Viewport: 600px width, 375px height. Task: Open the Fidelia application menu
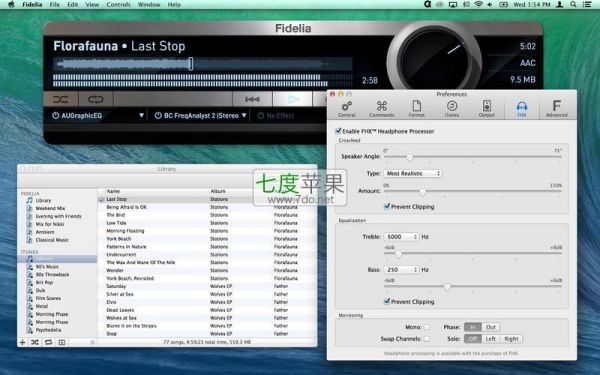coord(32,5)
